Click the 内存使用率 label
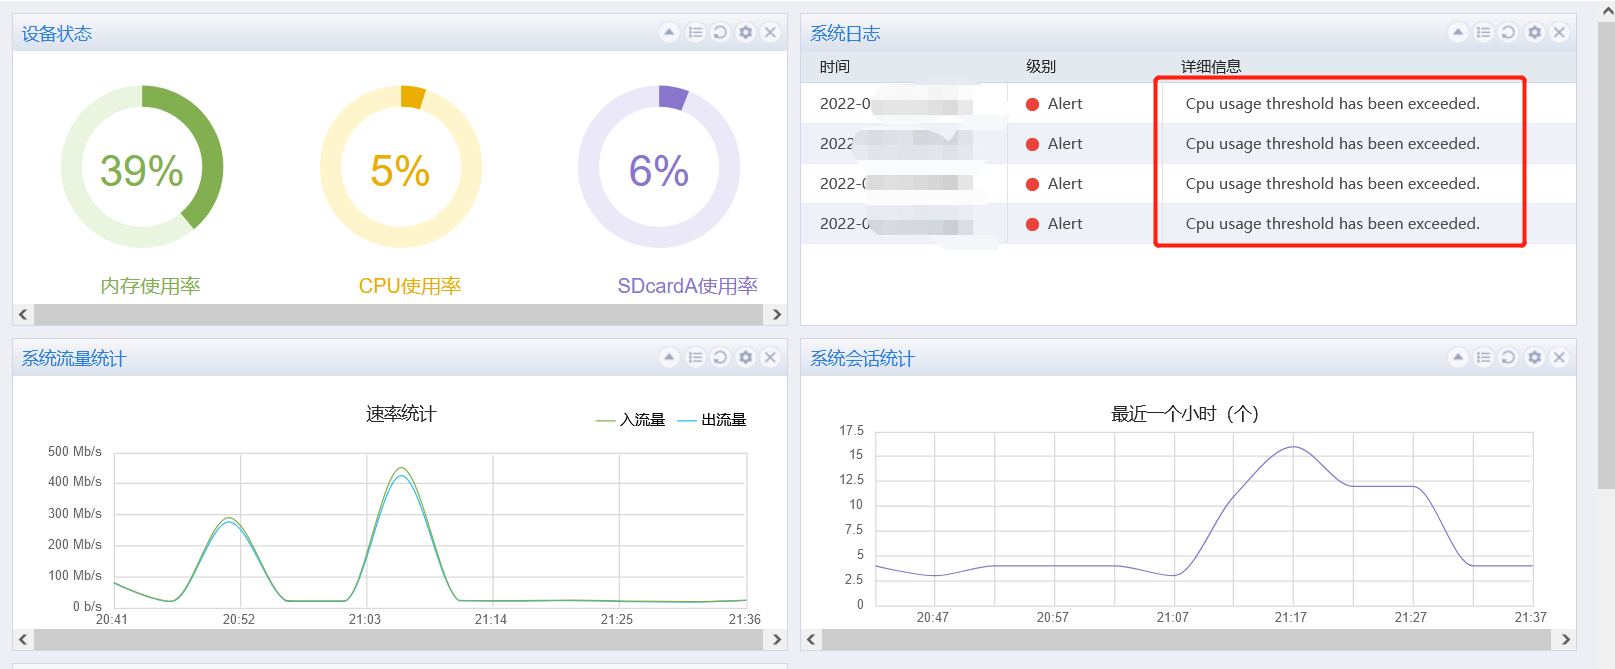This screenshot has width=1615, height=669. click(150, 286)
